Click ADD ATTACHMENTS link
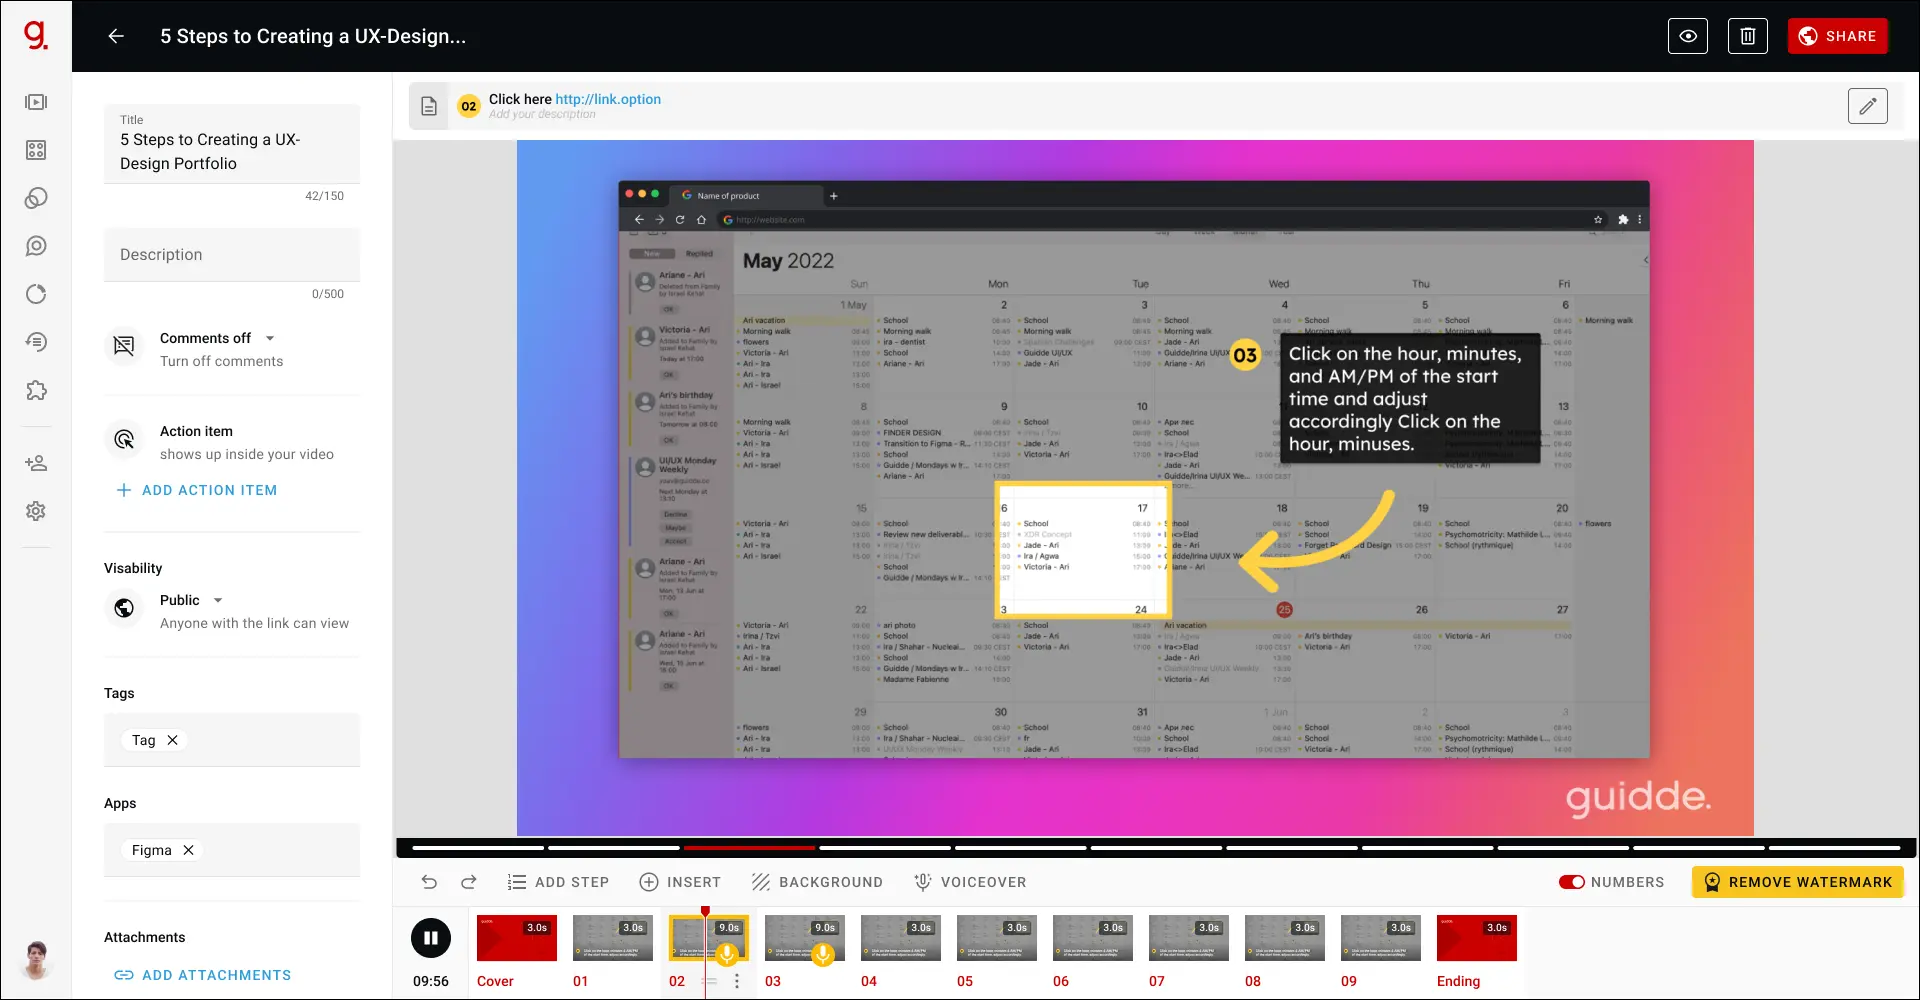This screenshot has width=1920, height=1000. click(x=203, y=975)
